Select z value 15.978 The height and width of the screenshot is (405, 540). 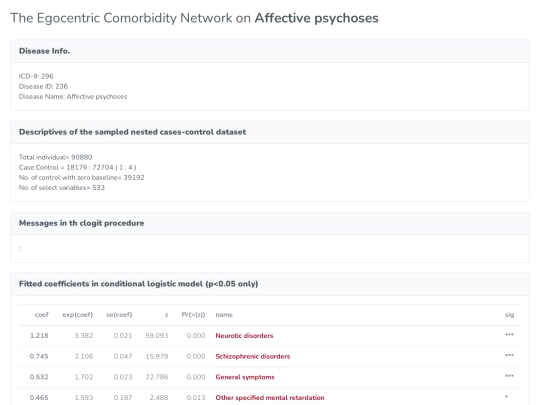coord(157,356)
